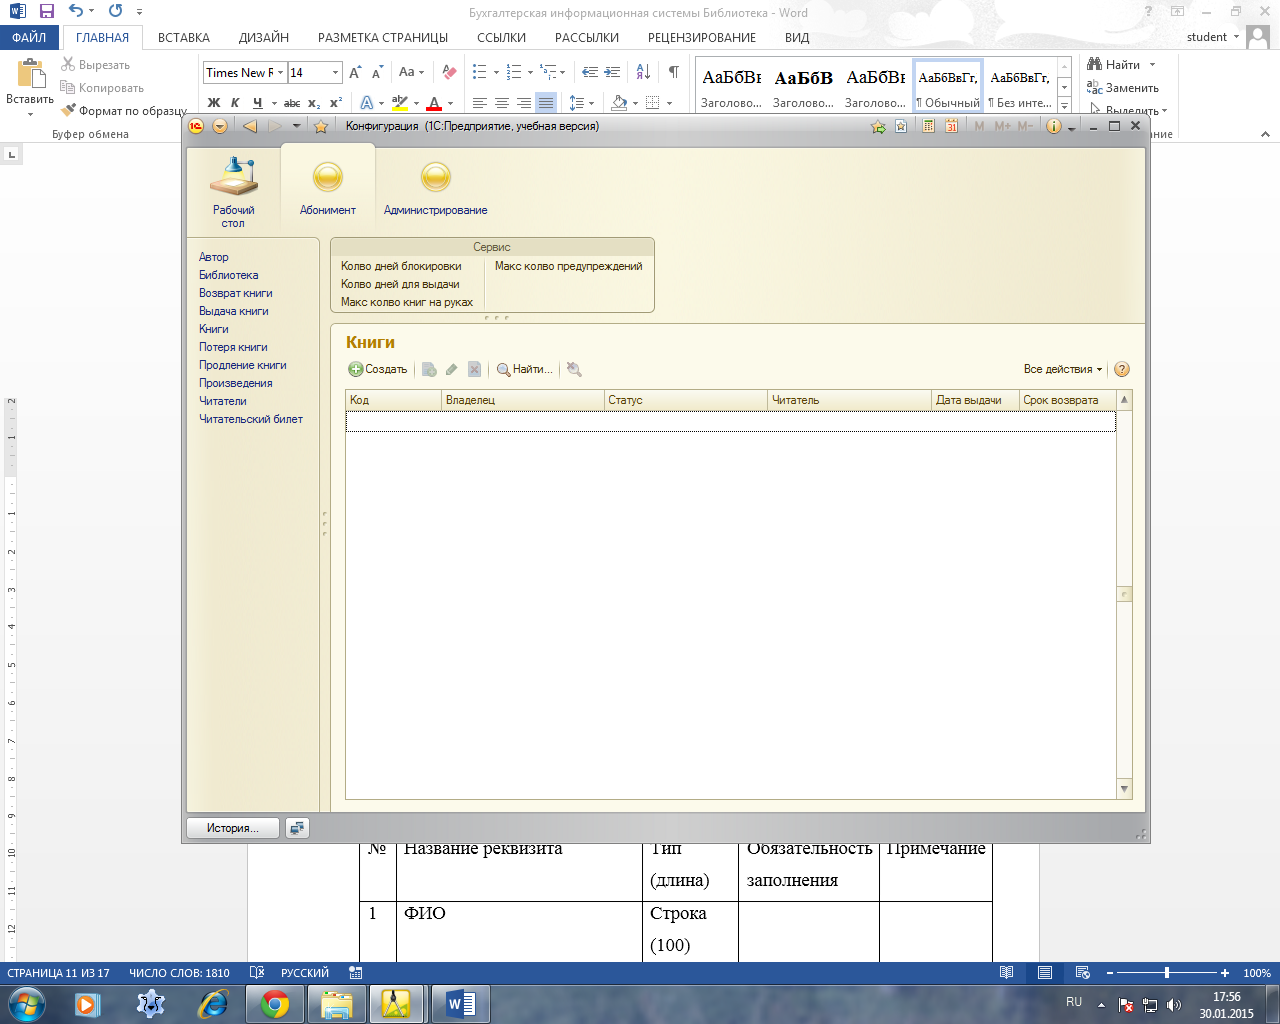This screenshot has width=1280, height=1024.
Task: Open Рабочий стол section in 1C
Action: click(233, 191)
